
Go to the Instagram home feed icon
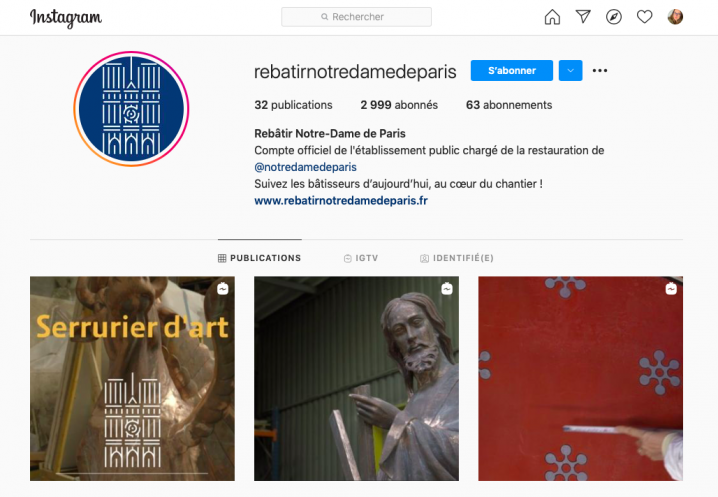click(552, 17)
